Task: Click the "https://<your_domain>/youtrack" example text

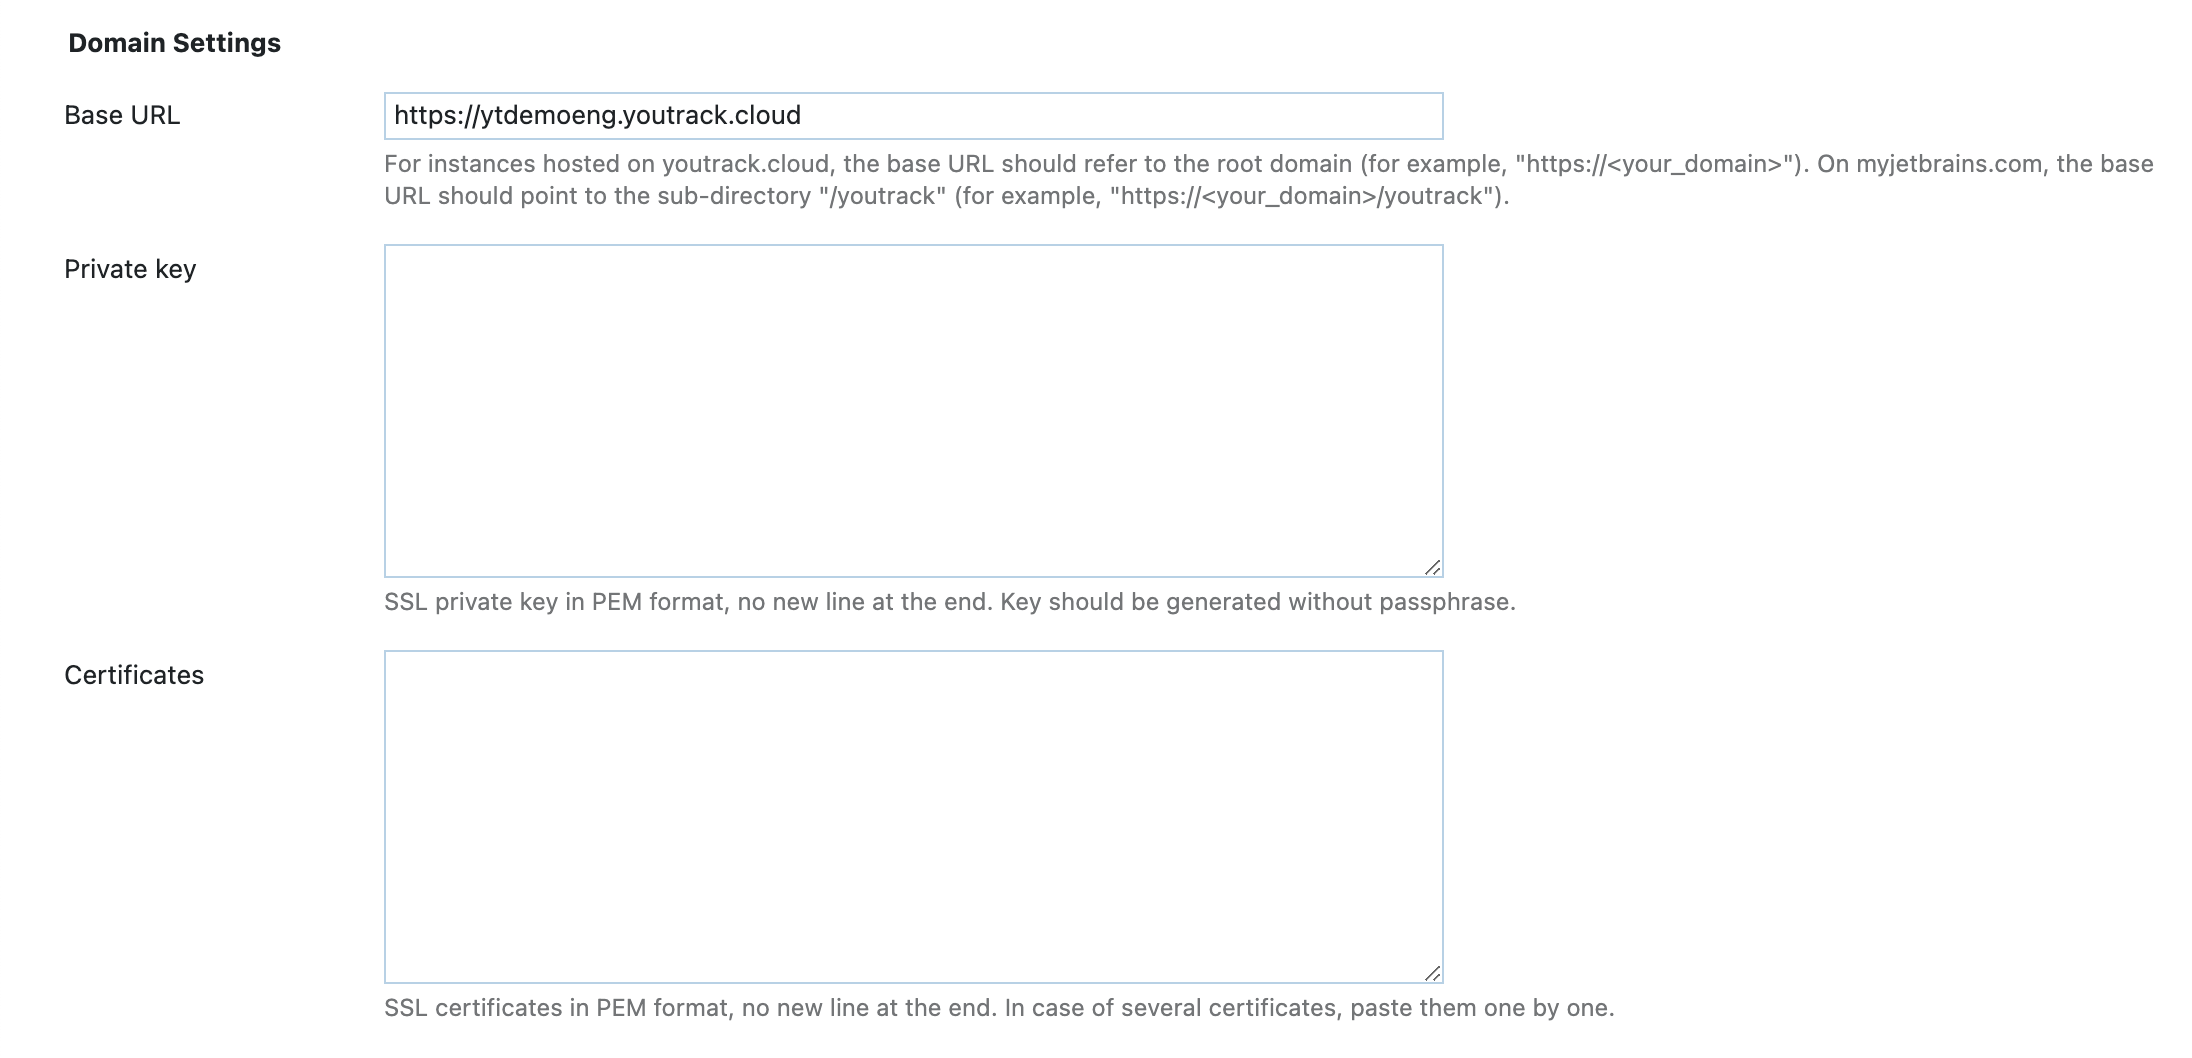Action: point(1300,196)
